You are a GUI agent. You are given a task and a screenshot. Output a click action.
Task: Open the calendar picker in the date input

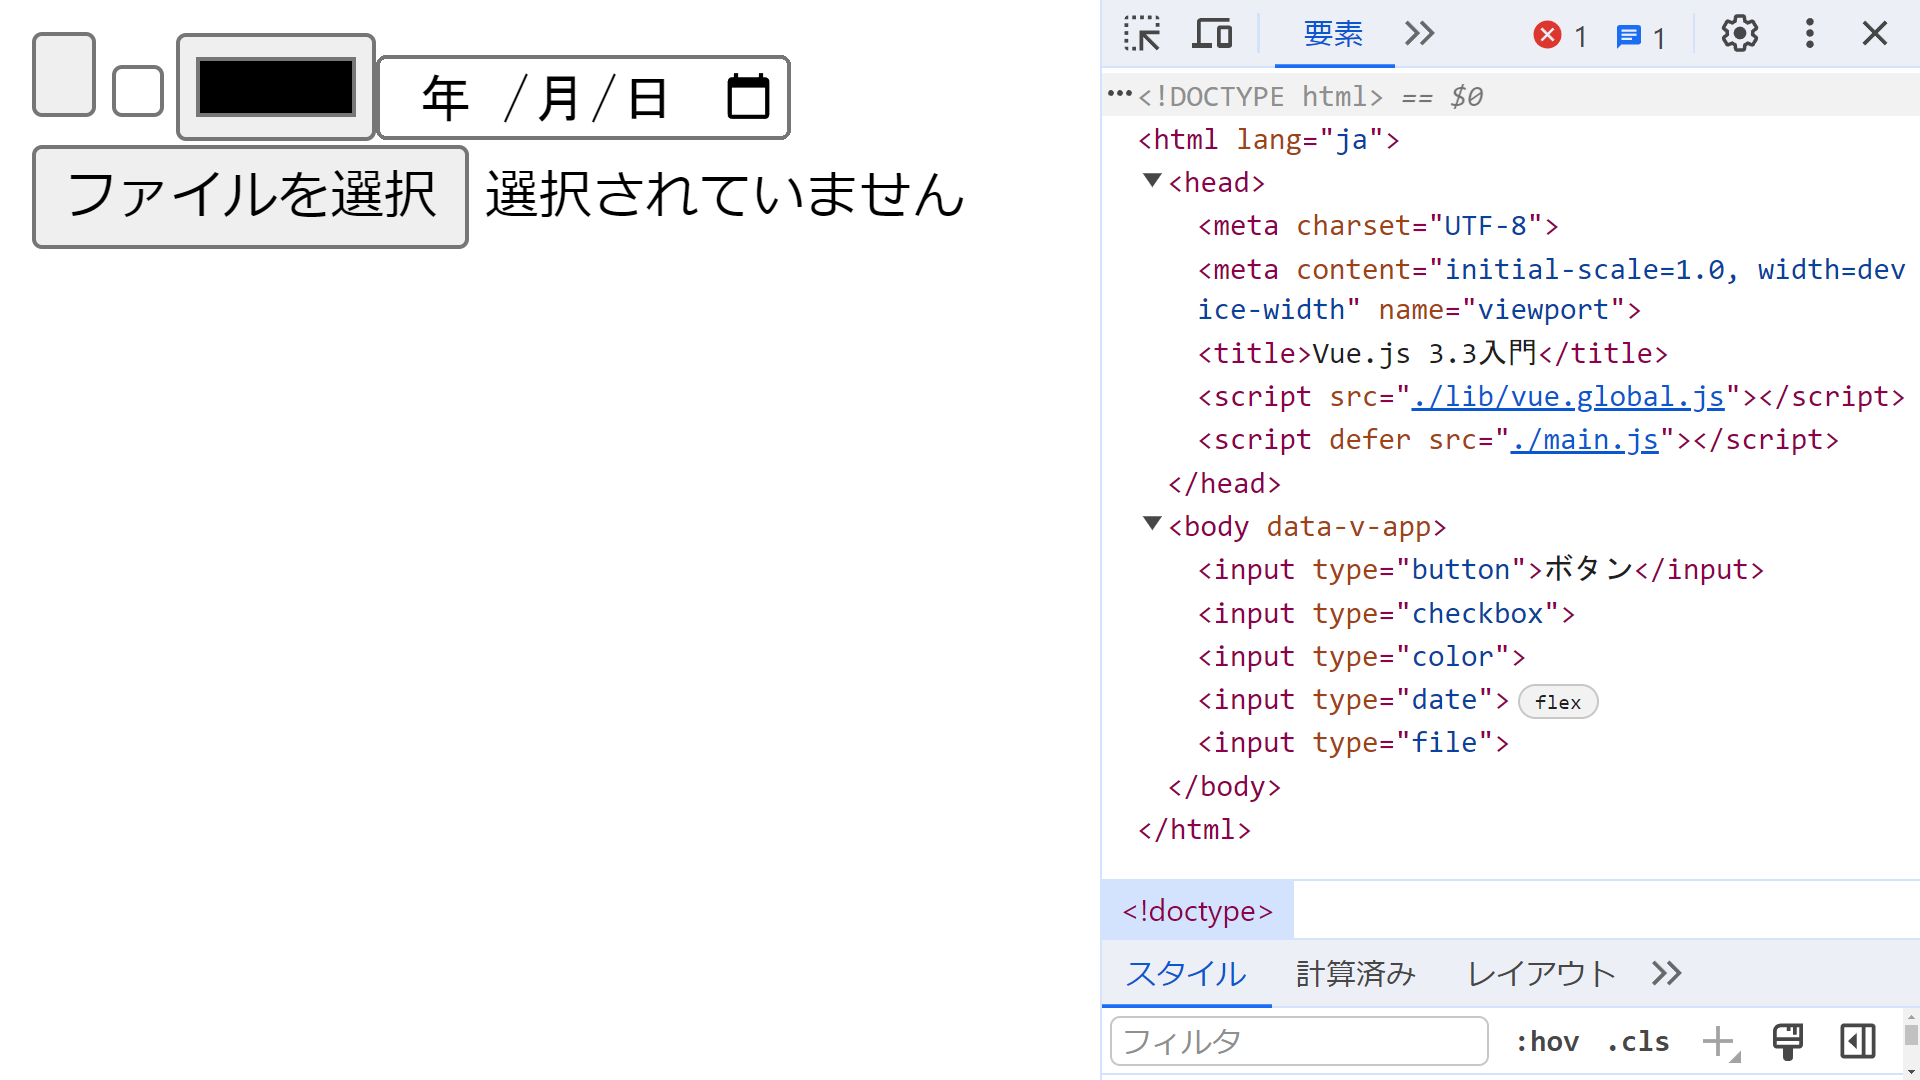tap(748, 97)
